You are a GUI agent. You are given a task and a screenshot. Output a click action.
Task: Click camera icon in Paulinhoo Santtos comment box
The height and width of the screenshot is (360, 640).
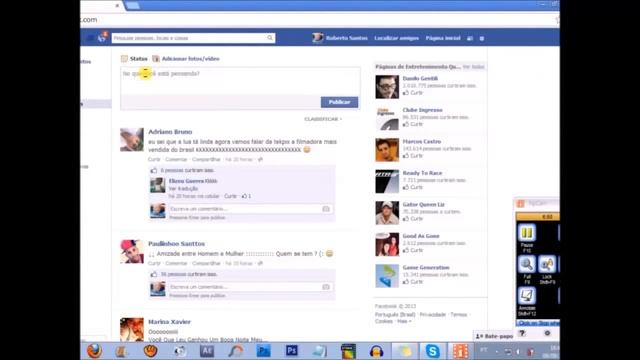[x=326, y=287]
